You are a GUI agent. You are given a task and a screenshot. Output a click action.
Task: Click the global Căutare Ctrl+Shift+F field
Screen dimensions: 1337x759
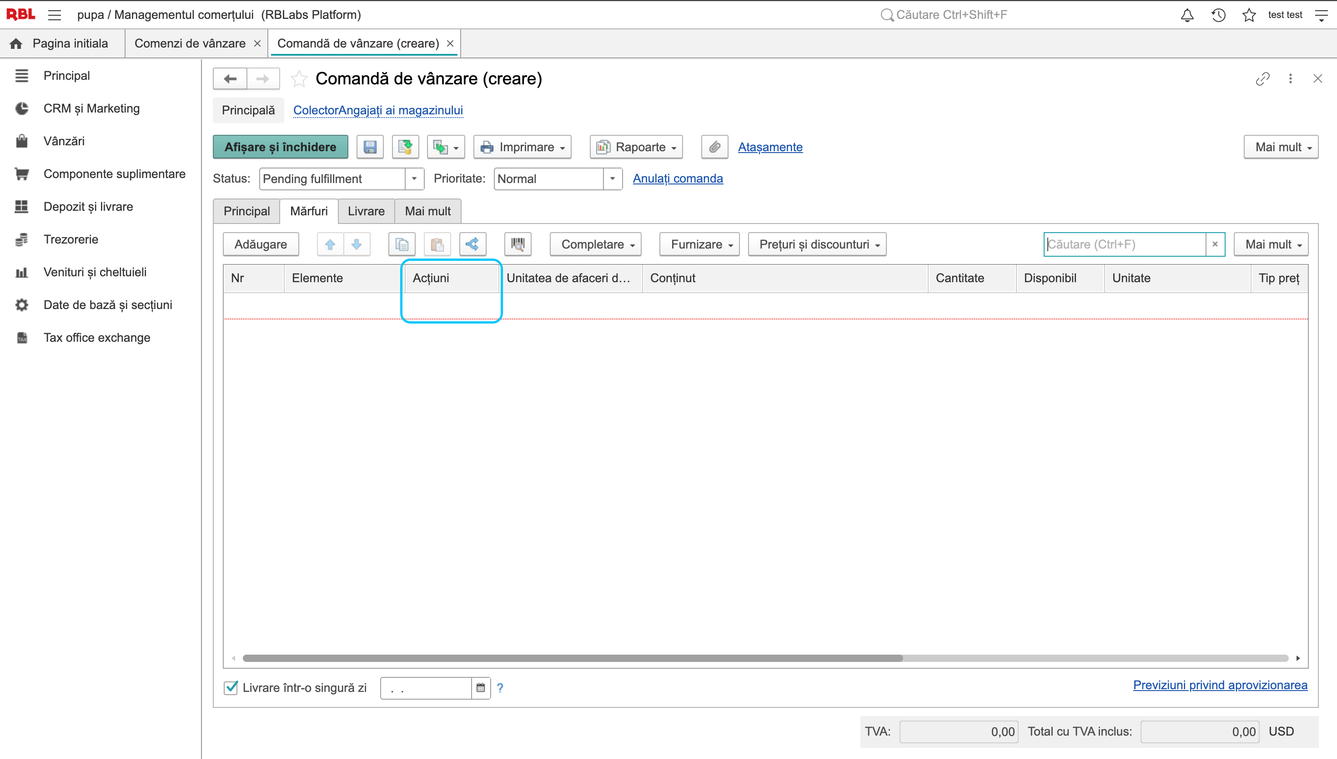(950, 15)
